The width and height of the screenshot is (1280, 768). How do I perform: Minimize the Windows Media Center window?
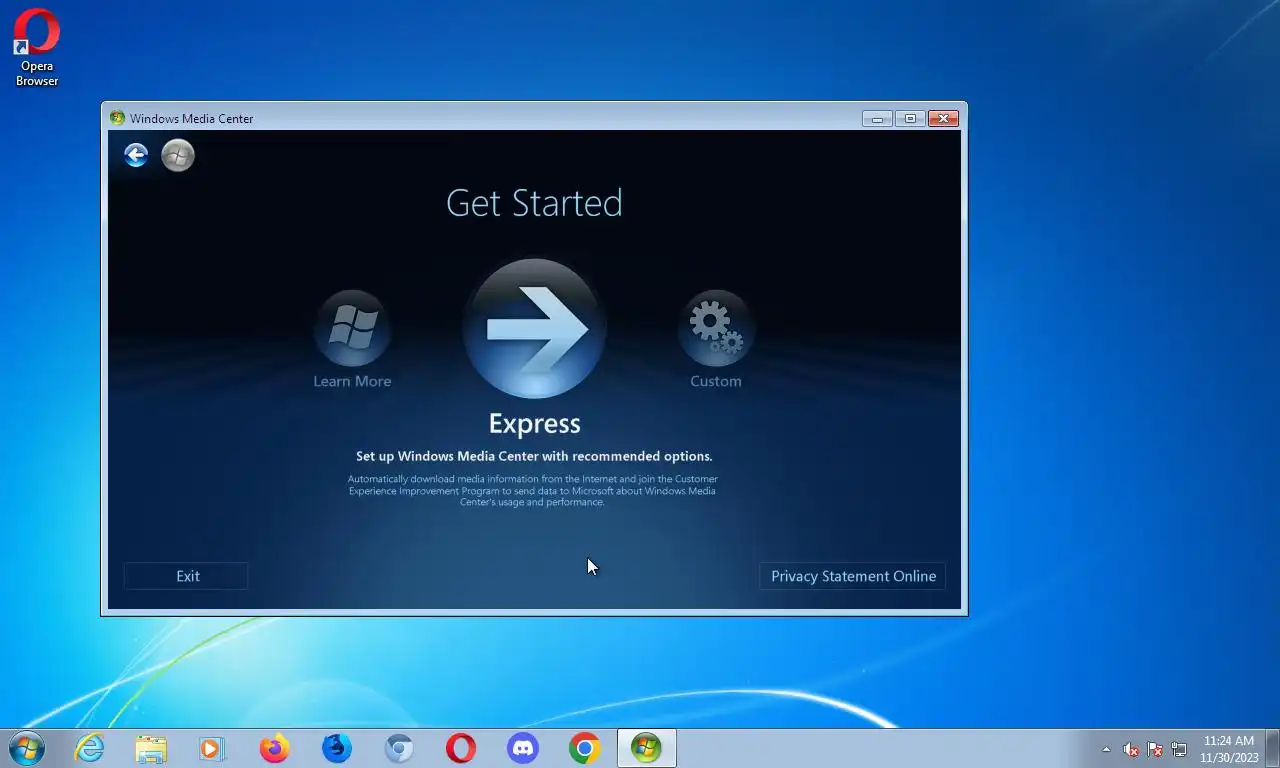click(x=877, y=118)
